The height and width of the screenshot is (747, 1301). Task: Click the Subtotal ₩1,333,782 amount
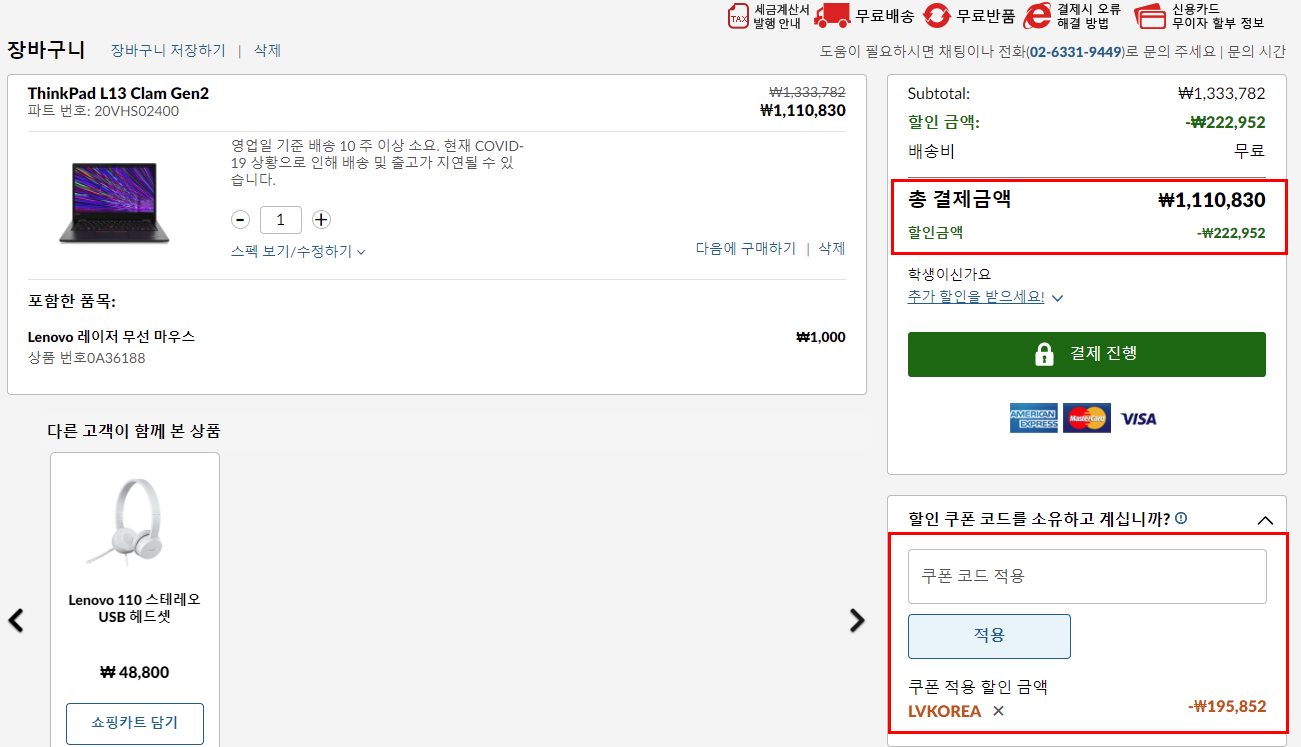click(x=1222, y=93)
